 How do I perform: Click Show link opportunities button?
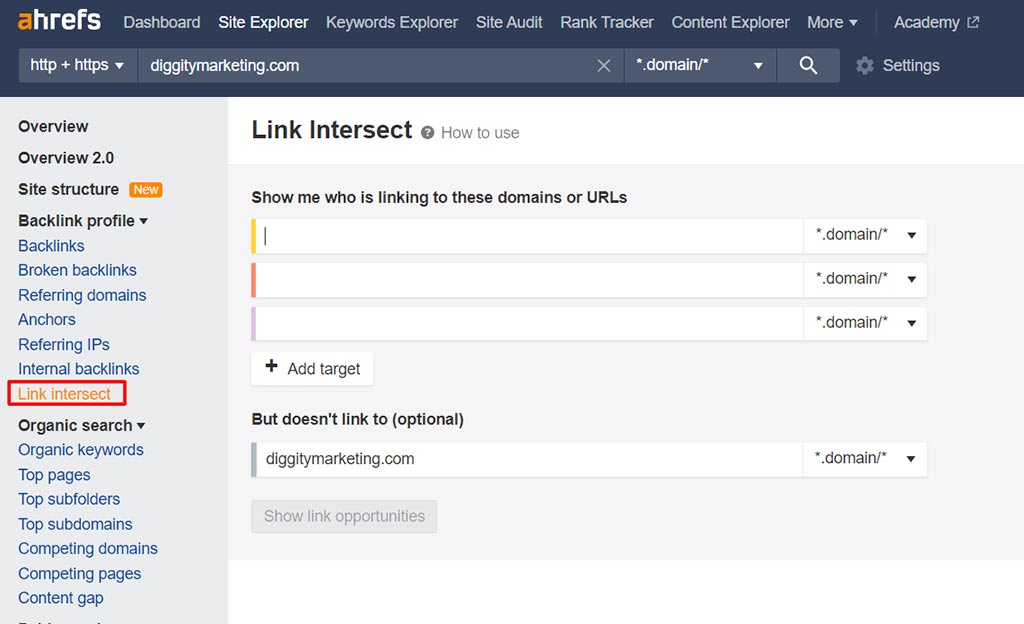[x=344, y=517]
